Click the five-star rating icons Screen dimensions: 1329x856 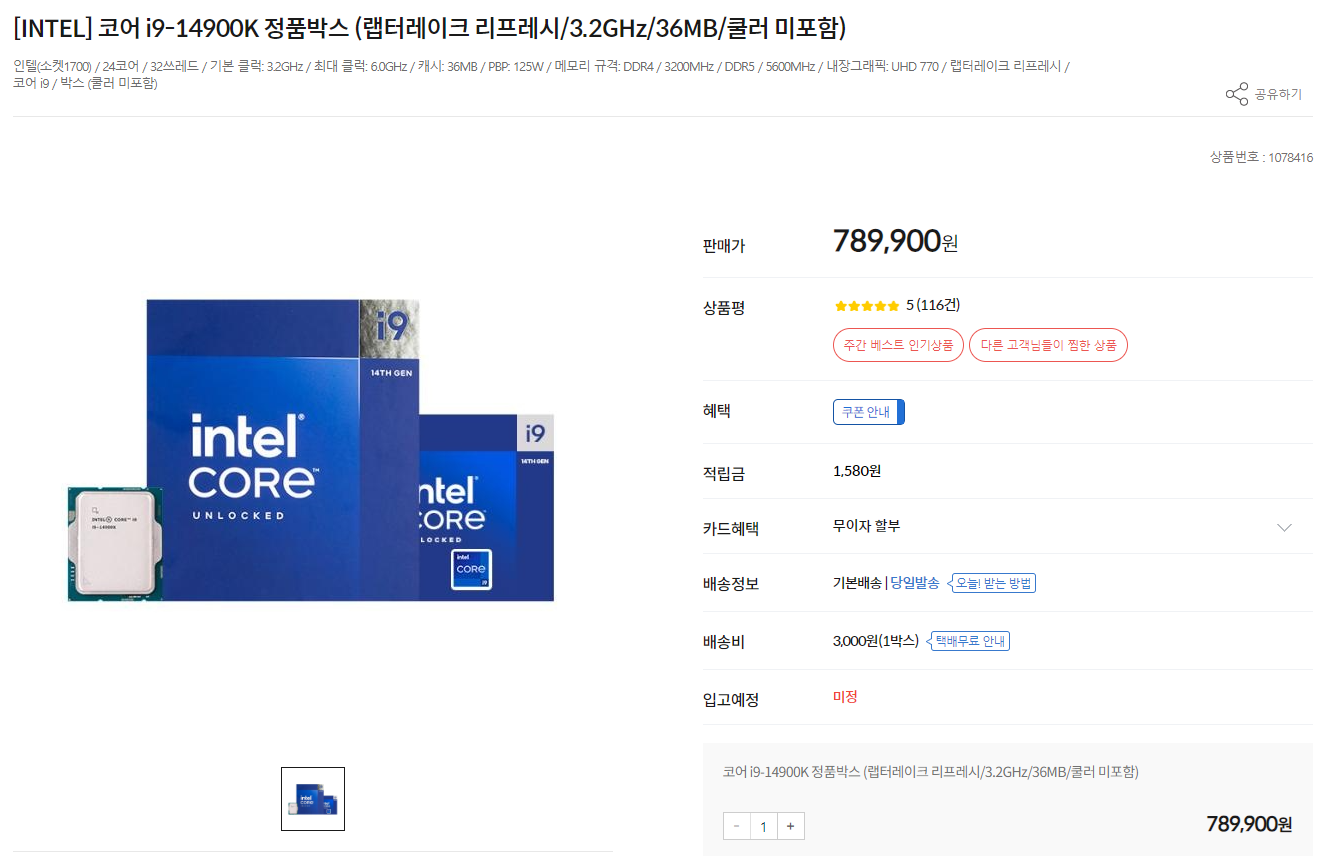[867, 306]
